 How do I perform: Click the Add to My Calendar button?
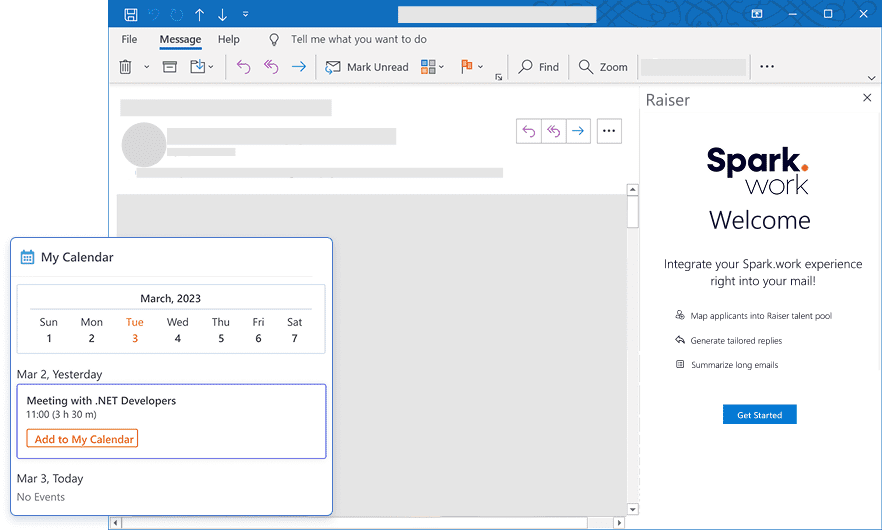click(82, 439)
